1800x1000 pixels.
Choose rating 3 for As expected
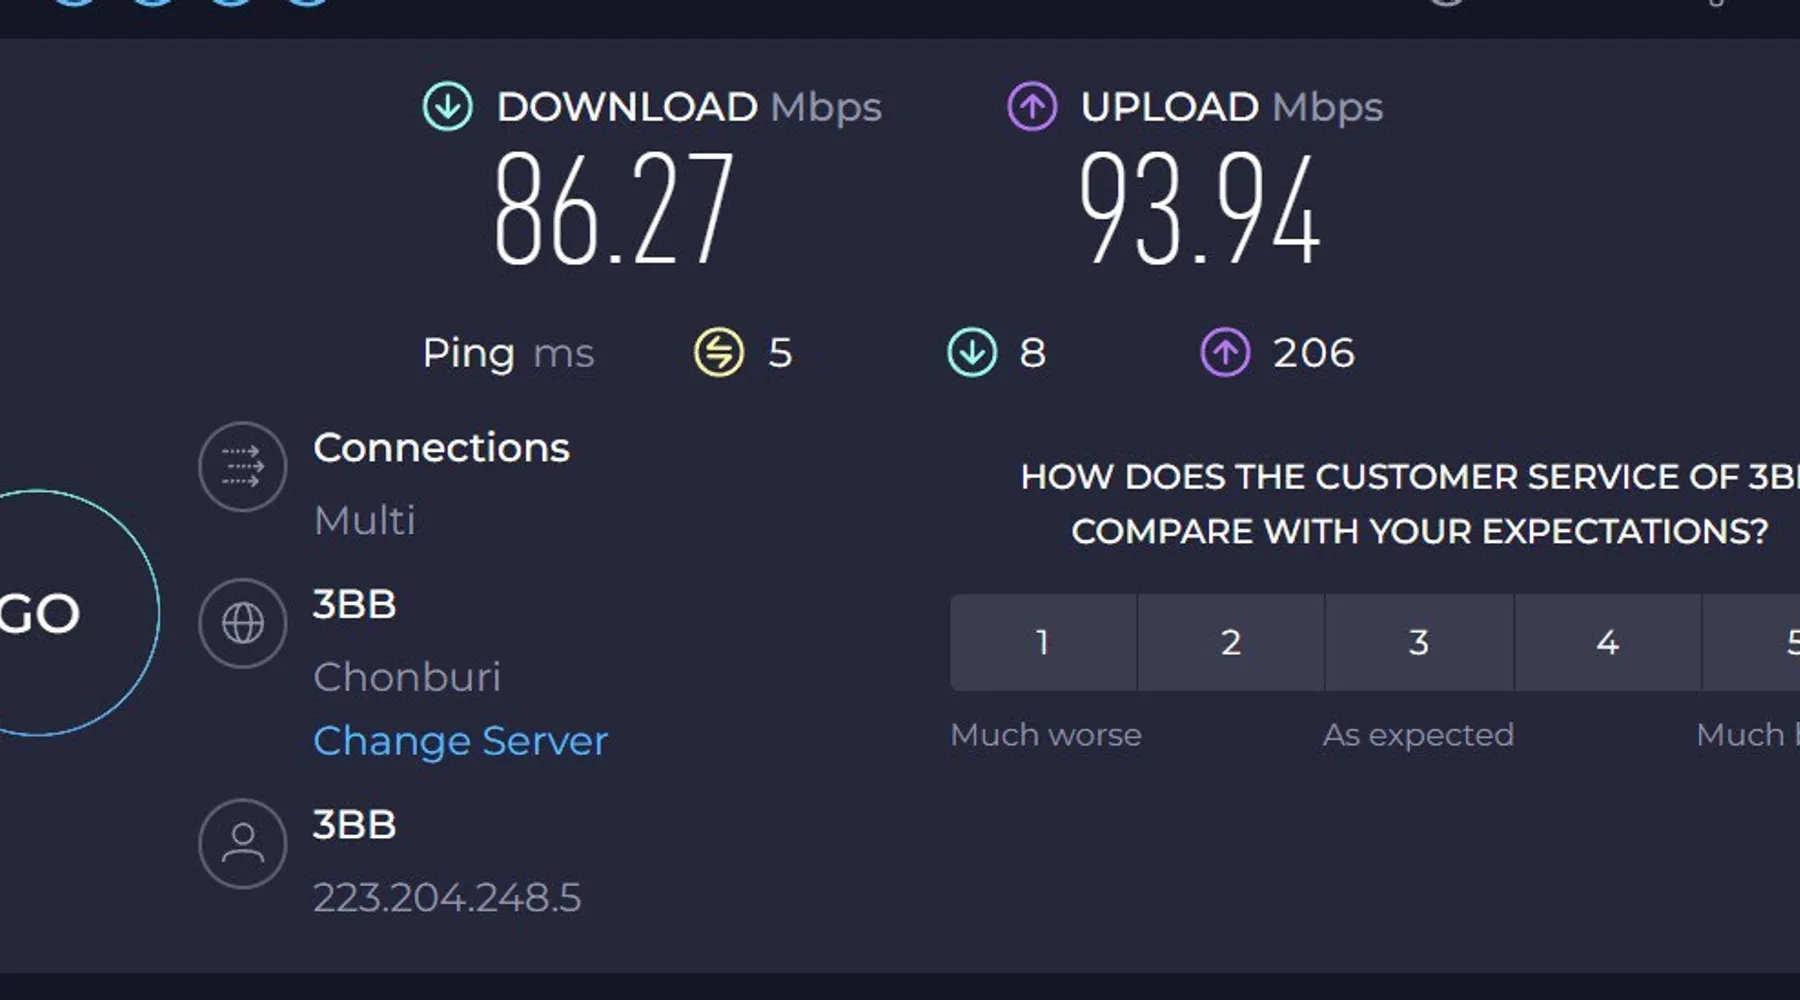(1419, 642)
